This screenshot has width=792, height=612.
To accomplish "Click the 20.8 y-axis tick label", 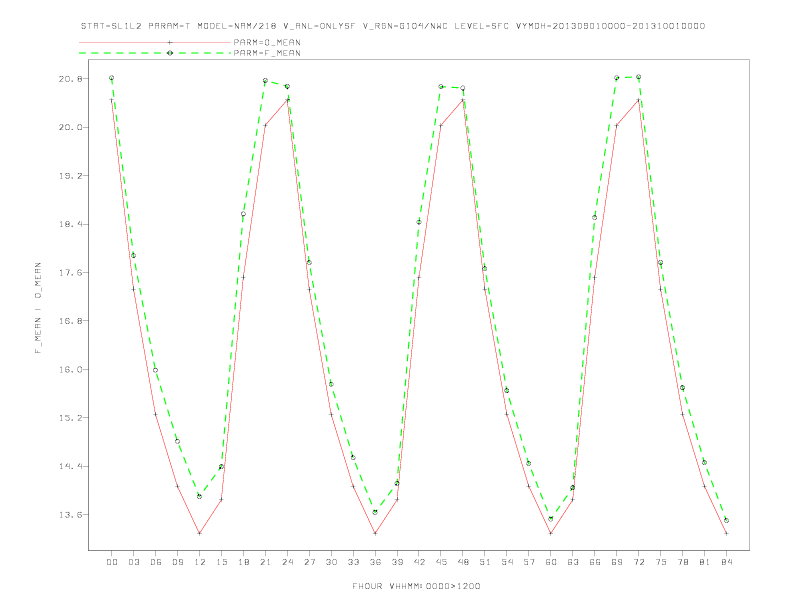I will pos(71,79).
